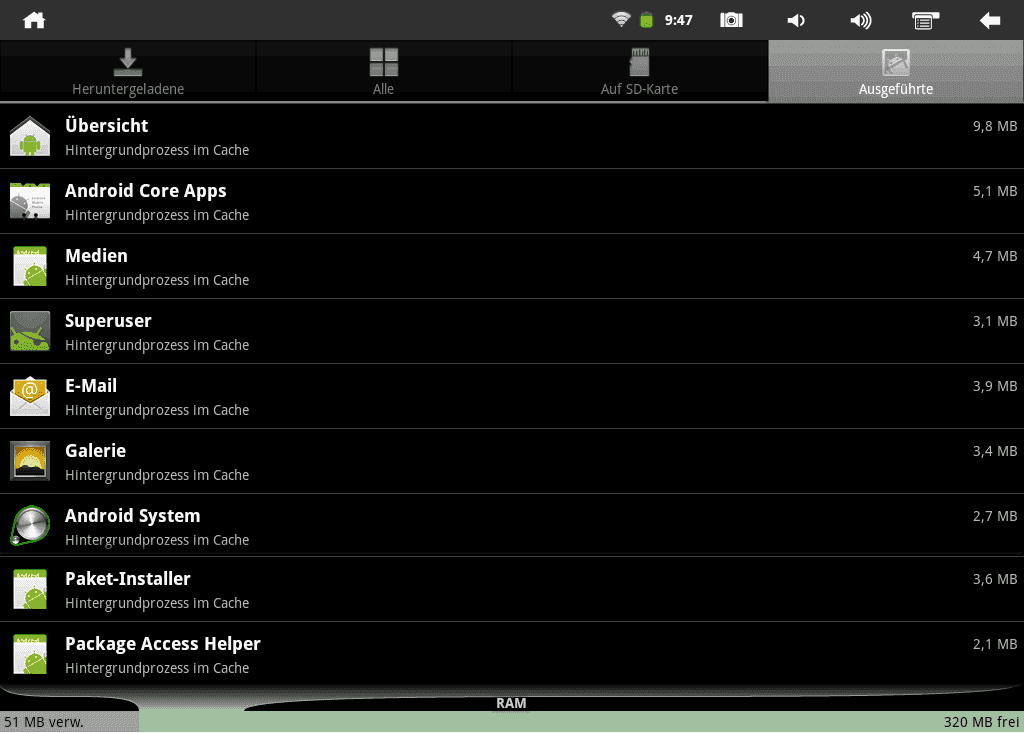Click the 9,8 MB memory value
The width and height of the screenshot is (1024, 733).
click(x=995, y=127)
